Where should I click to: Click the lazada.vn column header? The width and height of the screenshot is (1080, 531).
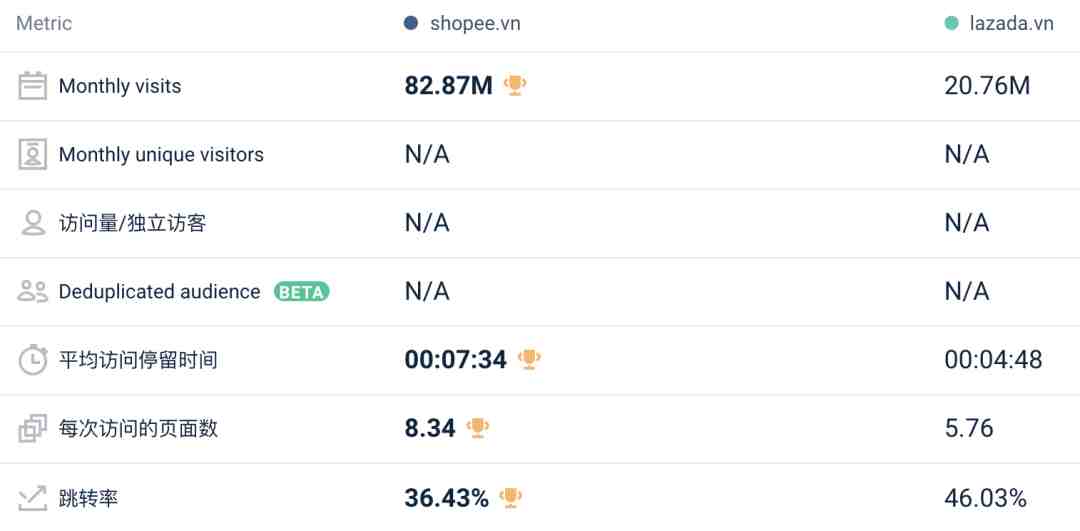click(1011, 24)
